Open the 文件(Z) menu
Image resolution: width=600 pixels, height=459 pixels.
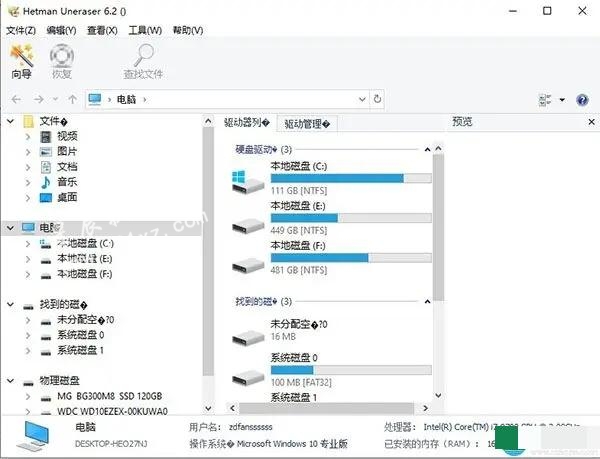(x=21, y=31)
